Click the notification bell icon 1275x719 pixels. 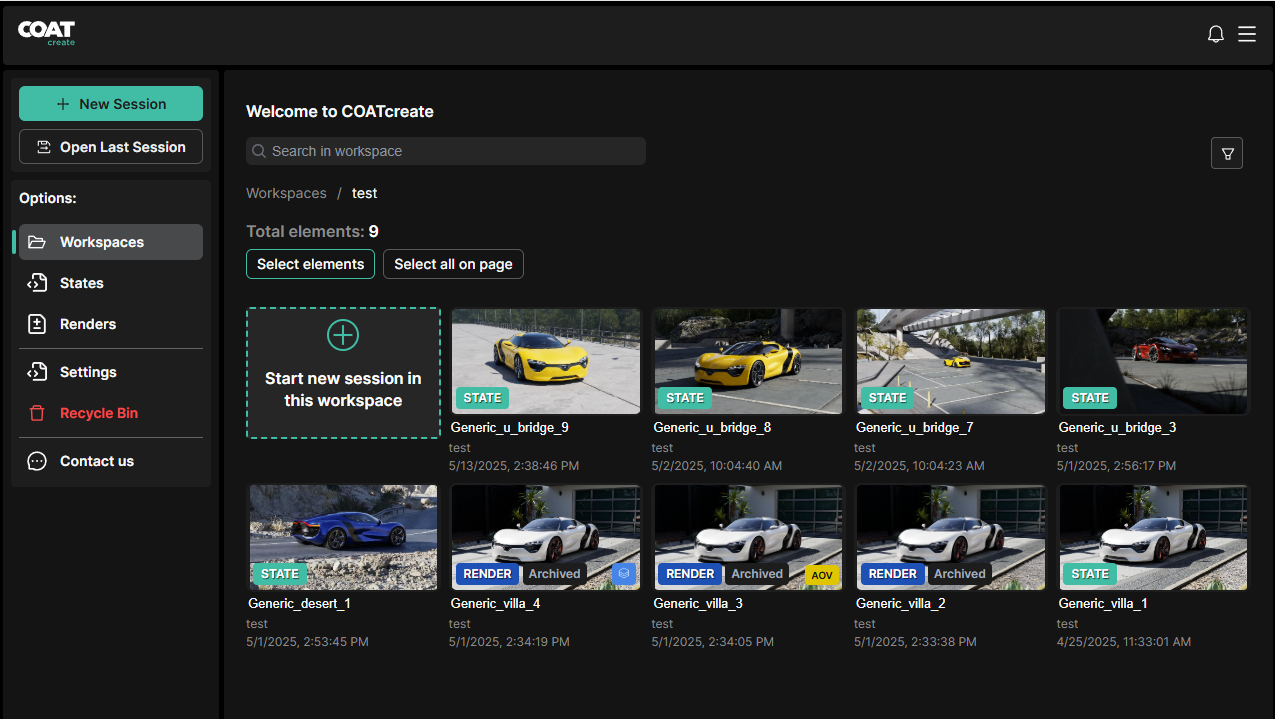(x=1216, y=34)
